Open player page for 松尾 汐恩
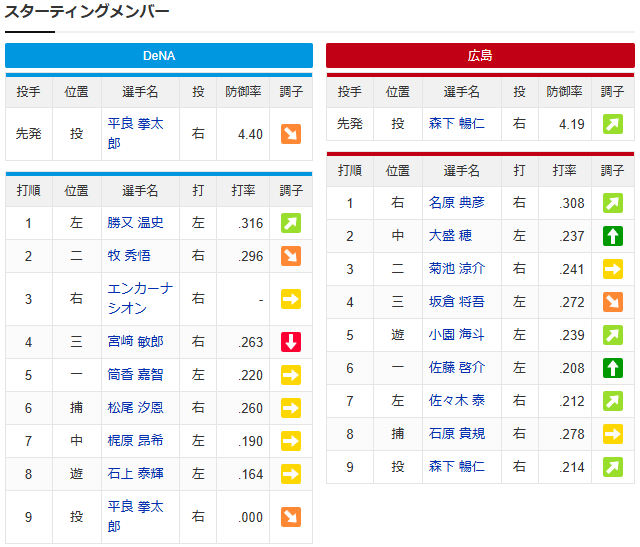This screenshot has height=547, width=640. 136,407
